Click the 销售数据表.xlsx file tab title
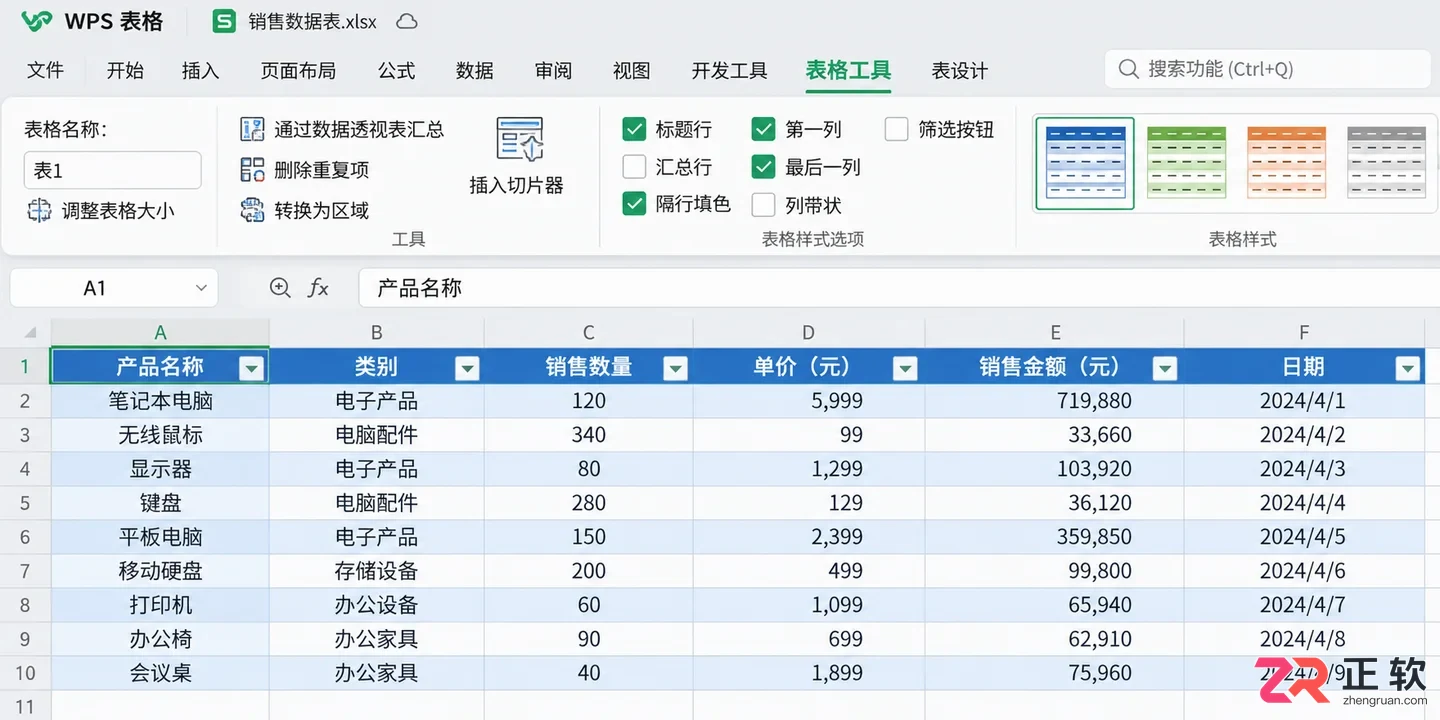This screenshot has height=720, width=1440. [x=313, y=22]
